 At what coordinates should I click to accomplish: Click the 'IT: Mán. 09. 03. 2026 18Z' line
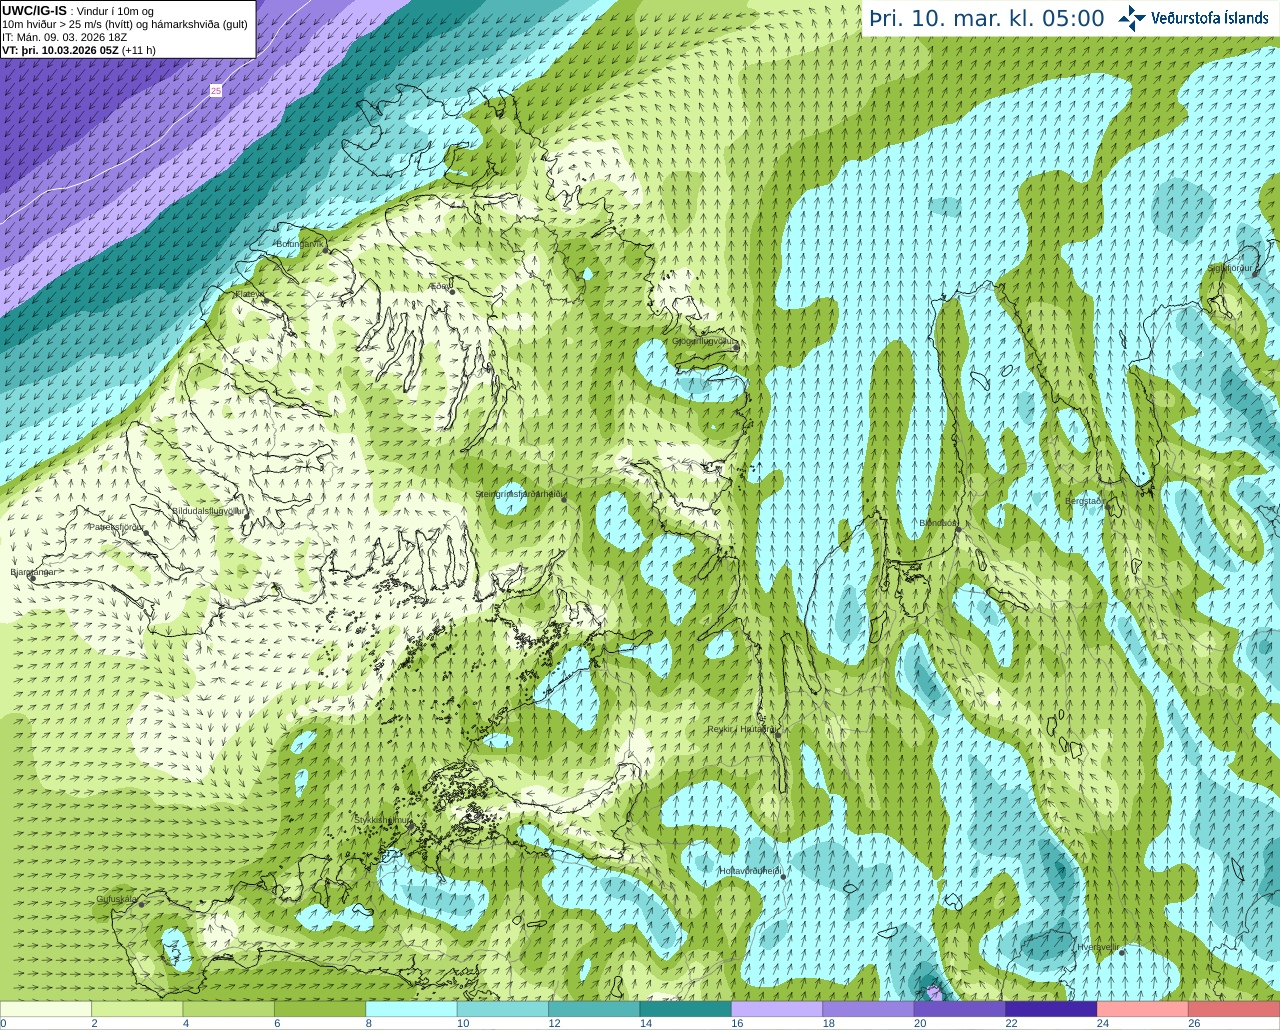pos(64,37)
